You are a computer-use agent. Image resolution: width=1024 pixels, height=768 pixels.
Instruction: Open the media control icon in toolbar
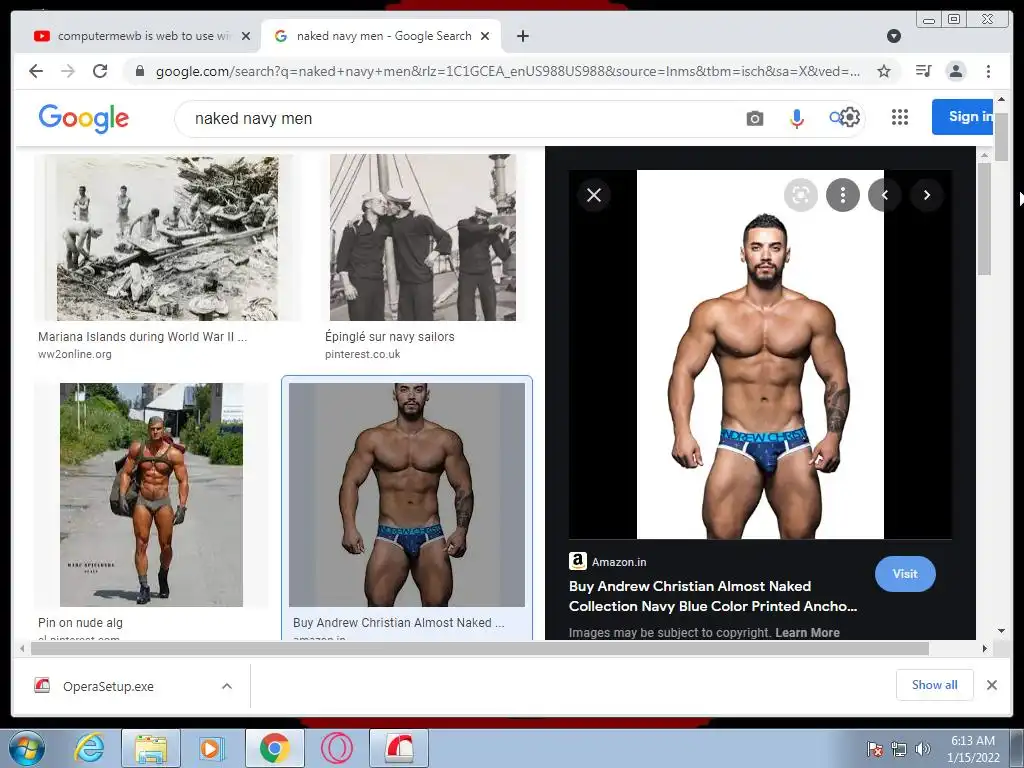click(x=923, y=71)
